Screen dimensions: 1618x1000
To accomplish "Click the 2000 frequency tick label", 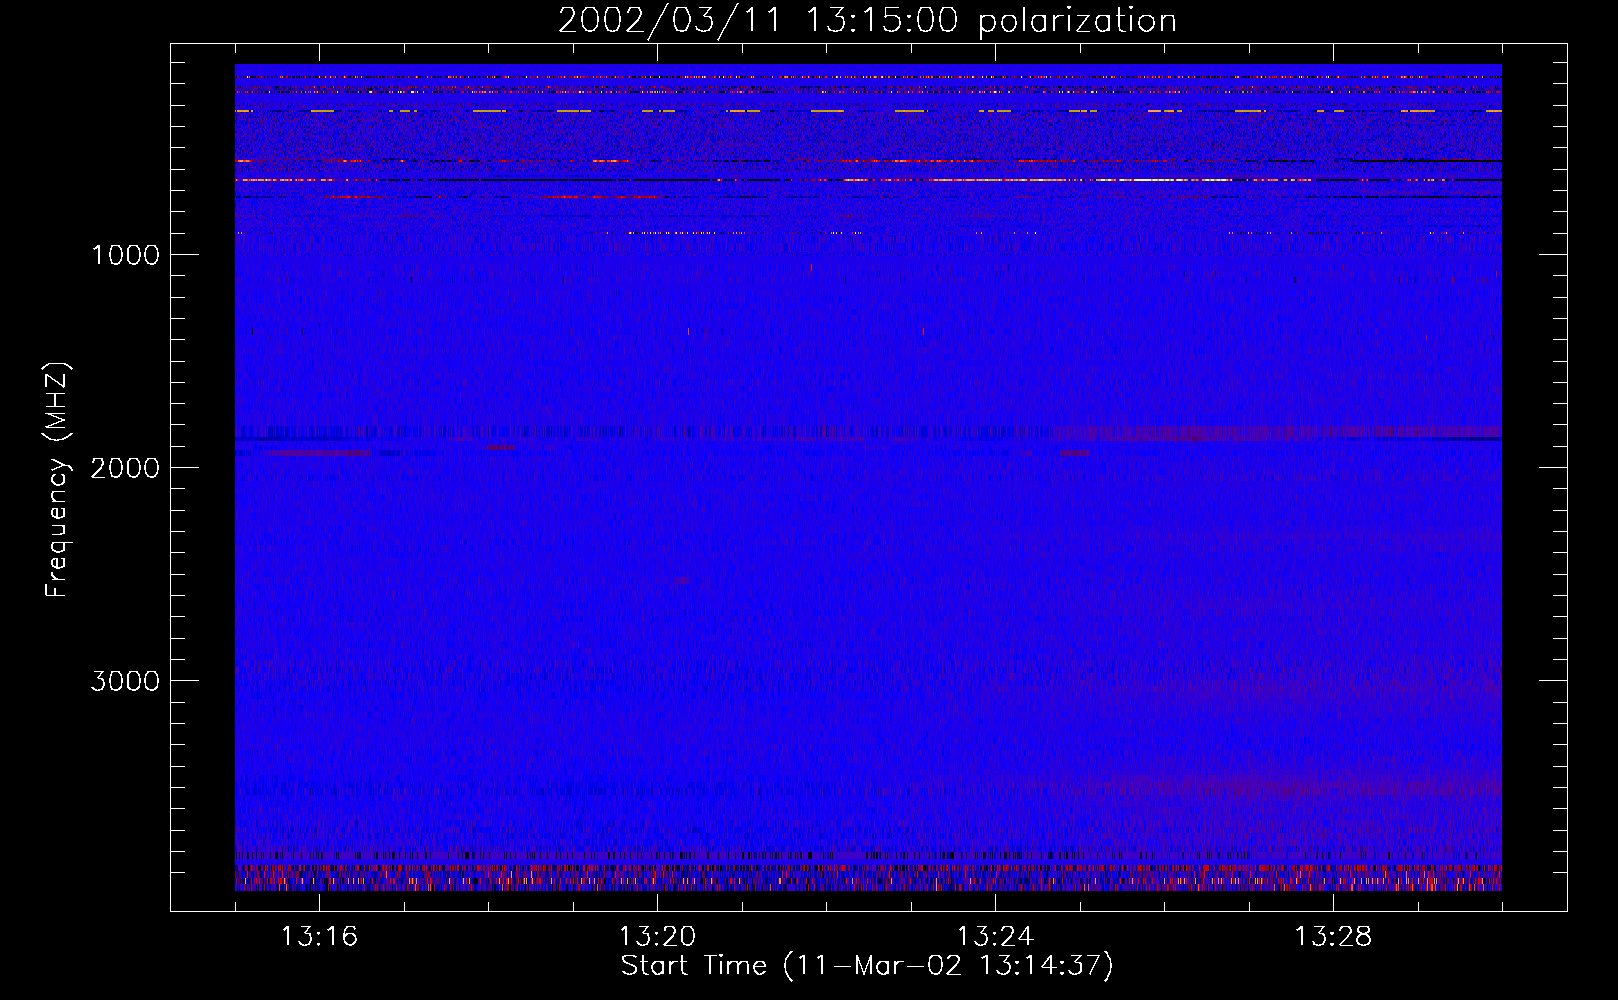I will (x=125, y=468).
